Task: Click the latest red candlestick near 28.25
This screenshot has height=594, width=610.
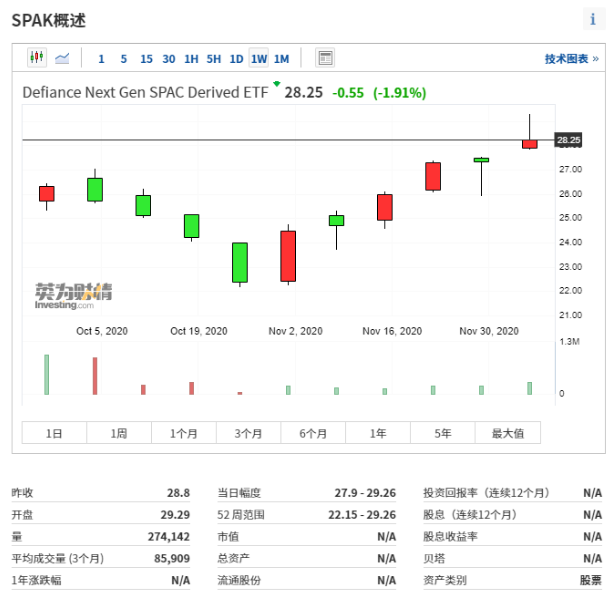Action: click(x=529, y=144)
